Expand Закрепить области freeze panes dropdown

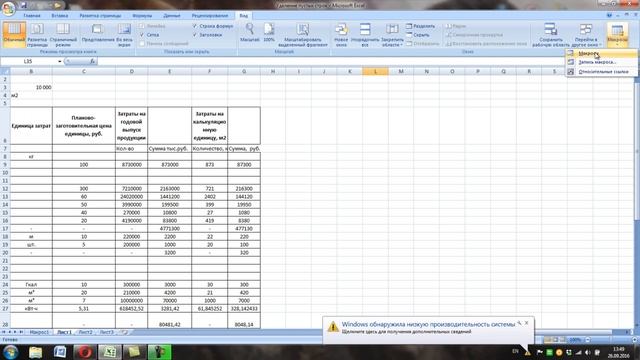[x=392, y=34]
